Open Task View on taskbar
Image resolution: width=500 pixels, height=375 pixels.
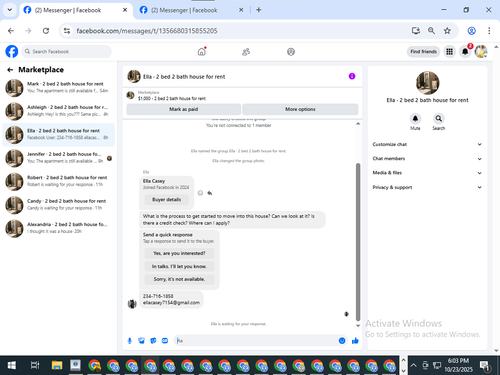point(35,365)
